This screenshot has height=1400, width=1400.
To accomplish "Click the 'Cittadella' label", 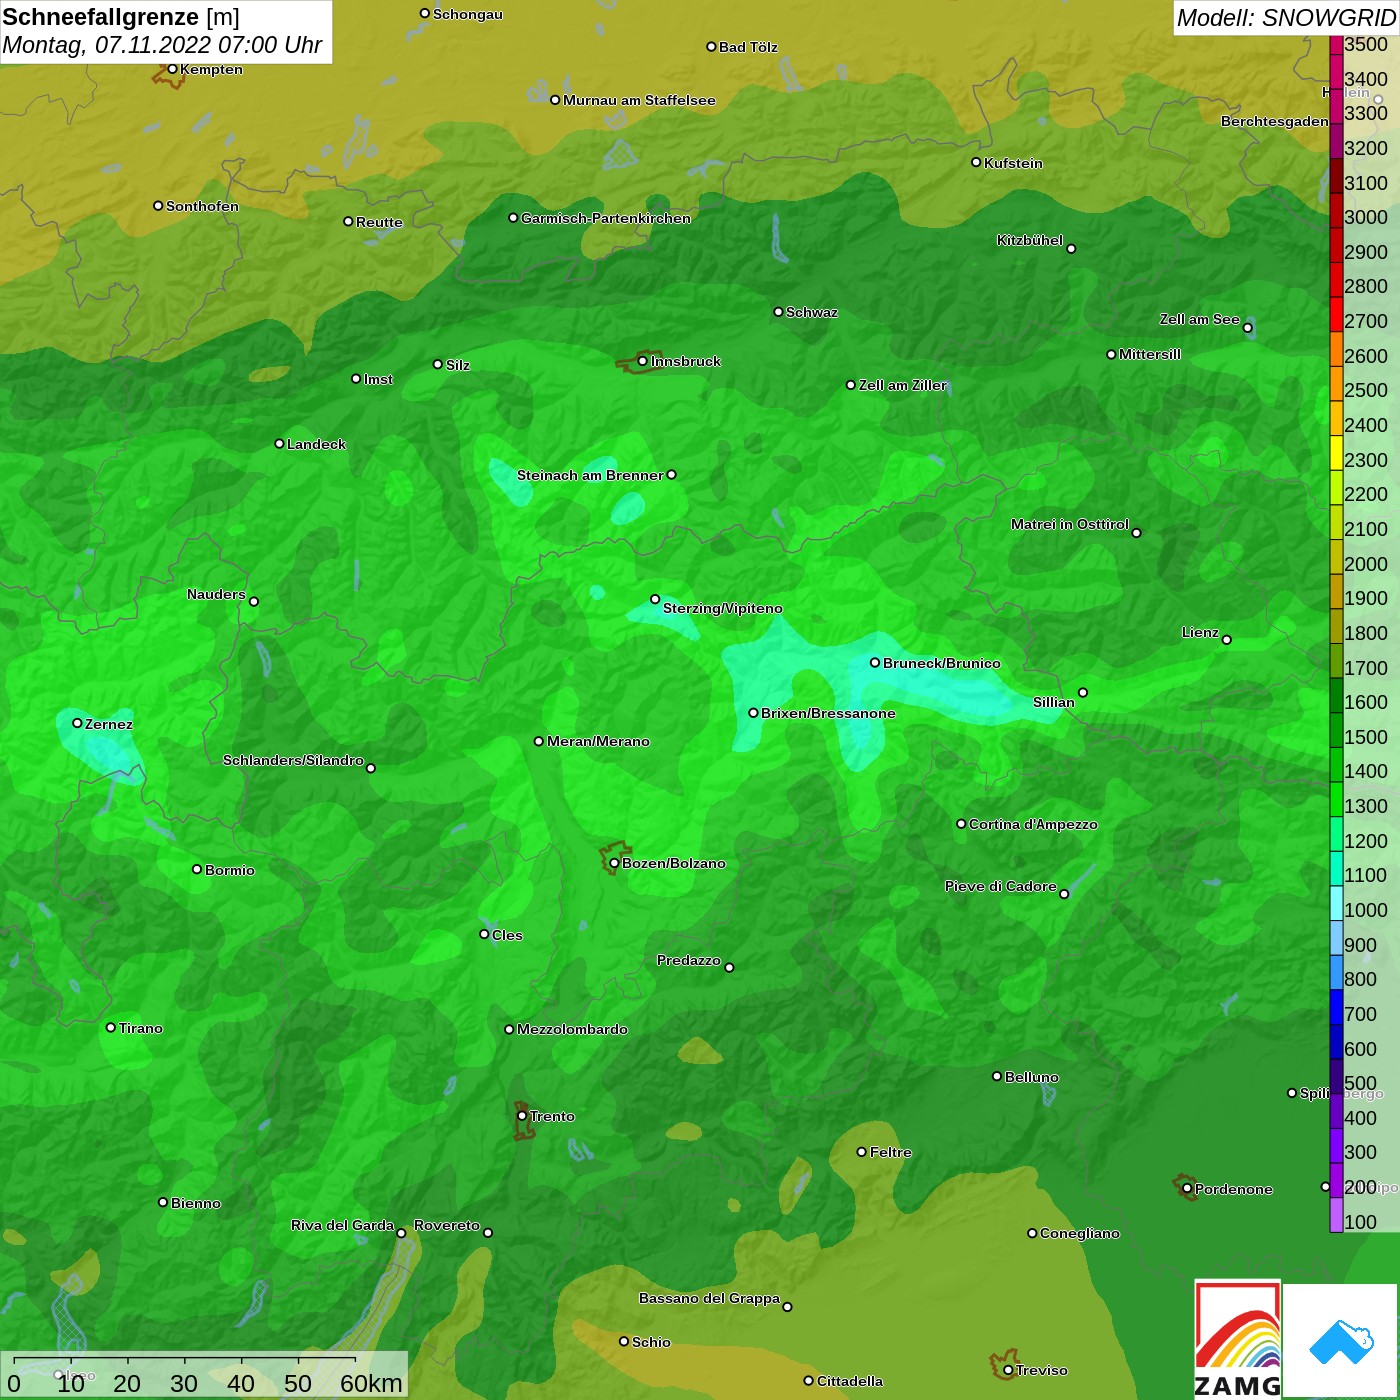I will pos(850,1381).
